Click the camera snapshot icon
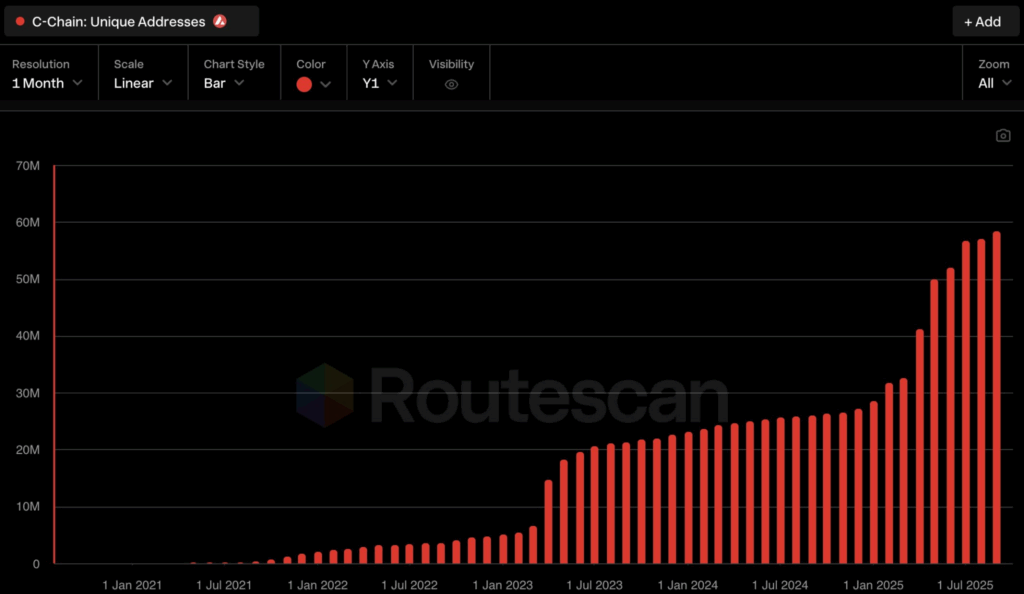Image resolution: width=1024 pixels, height=594 pixels. click(x=1003, y=136)
